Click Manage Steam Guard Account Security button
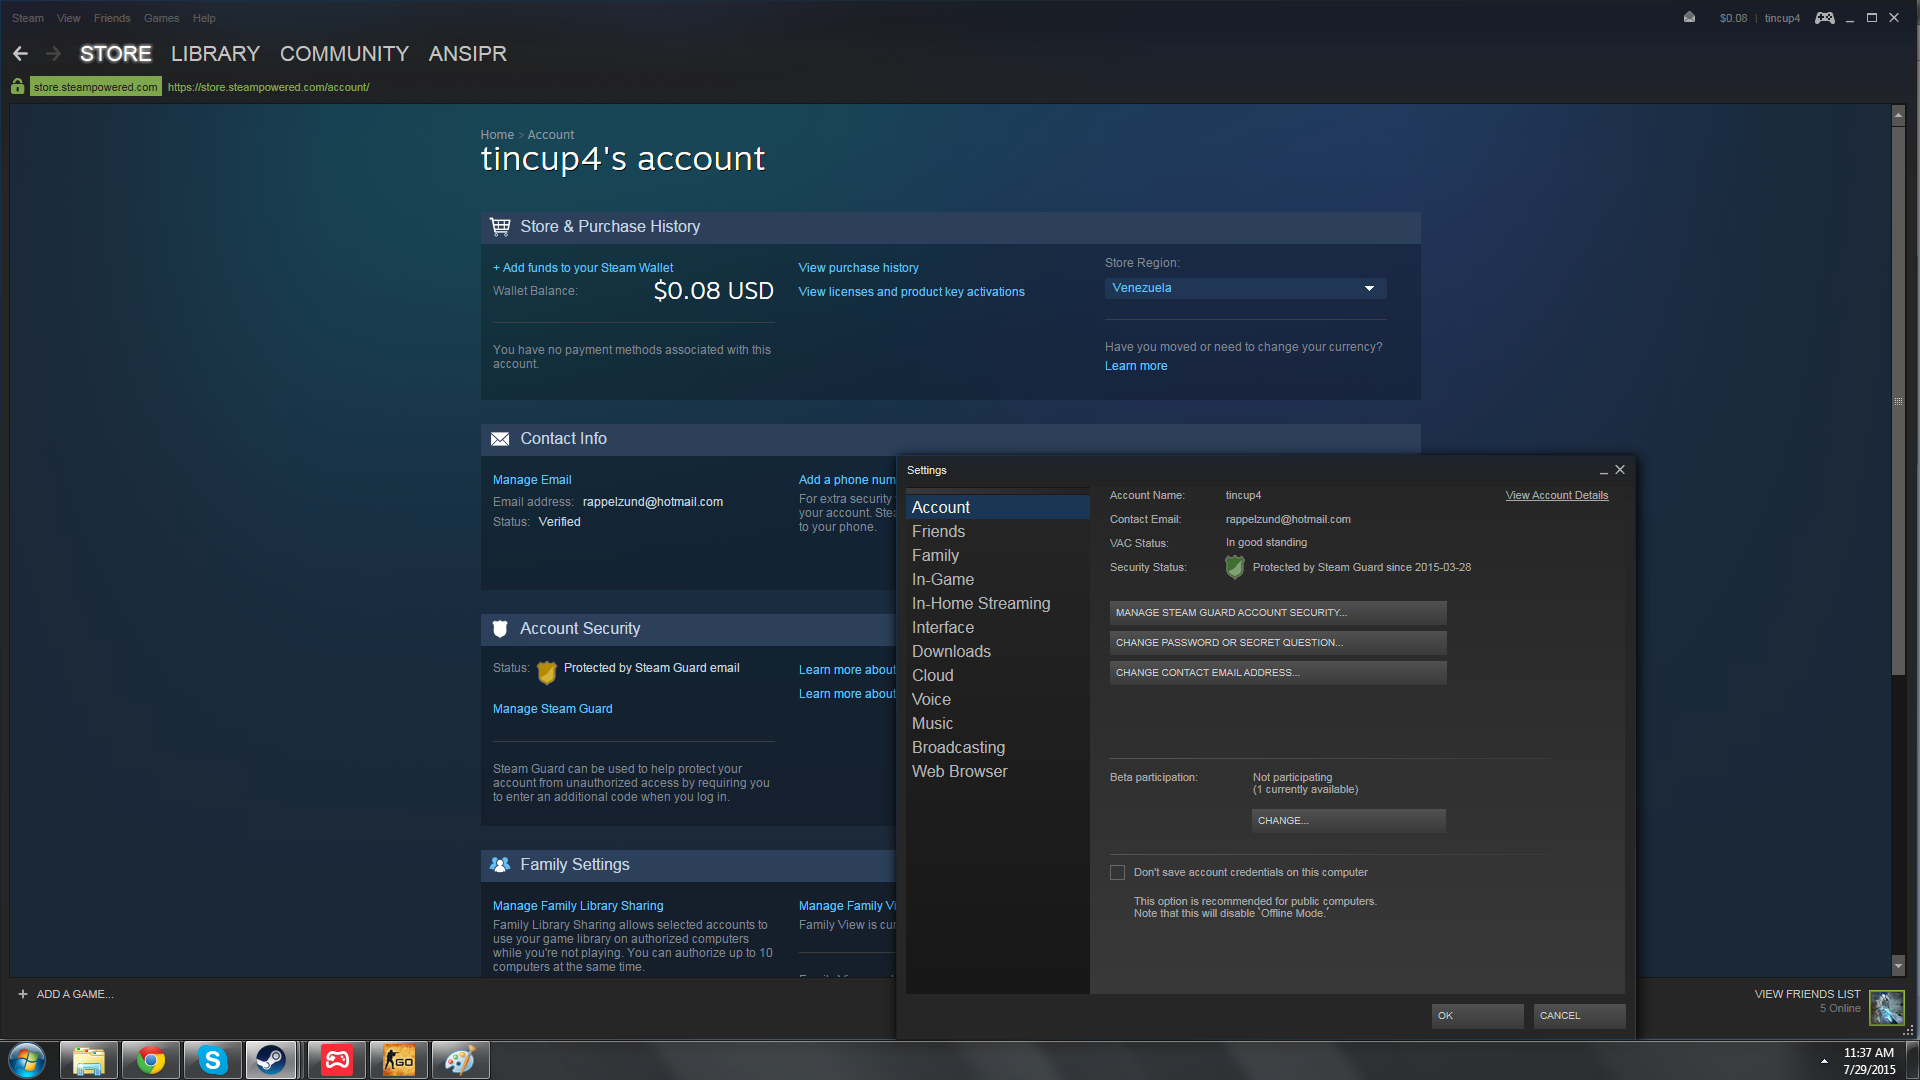This screenshot has height=1080, width=1920. coord(1278,613)
